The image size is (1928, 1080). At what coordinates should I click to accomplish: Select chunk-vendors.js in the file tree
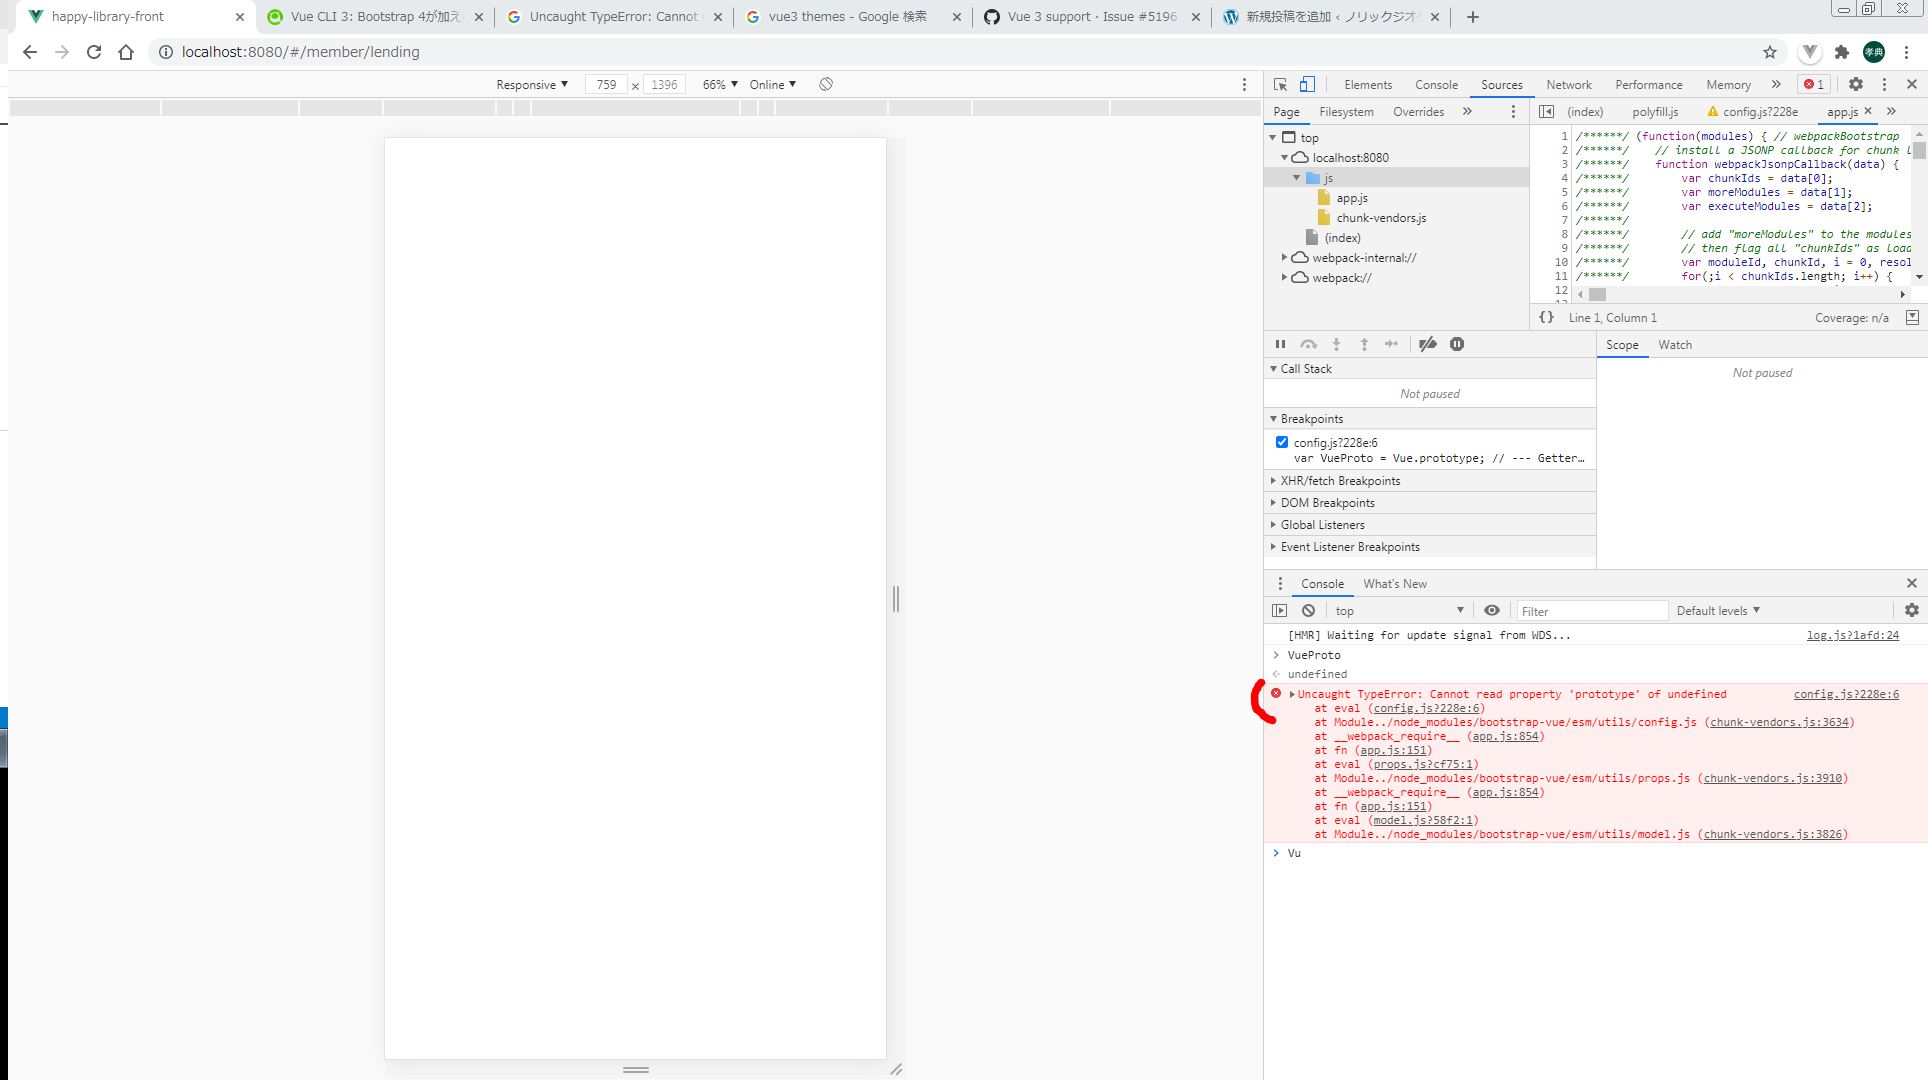point(1380,218)
